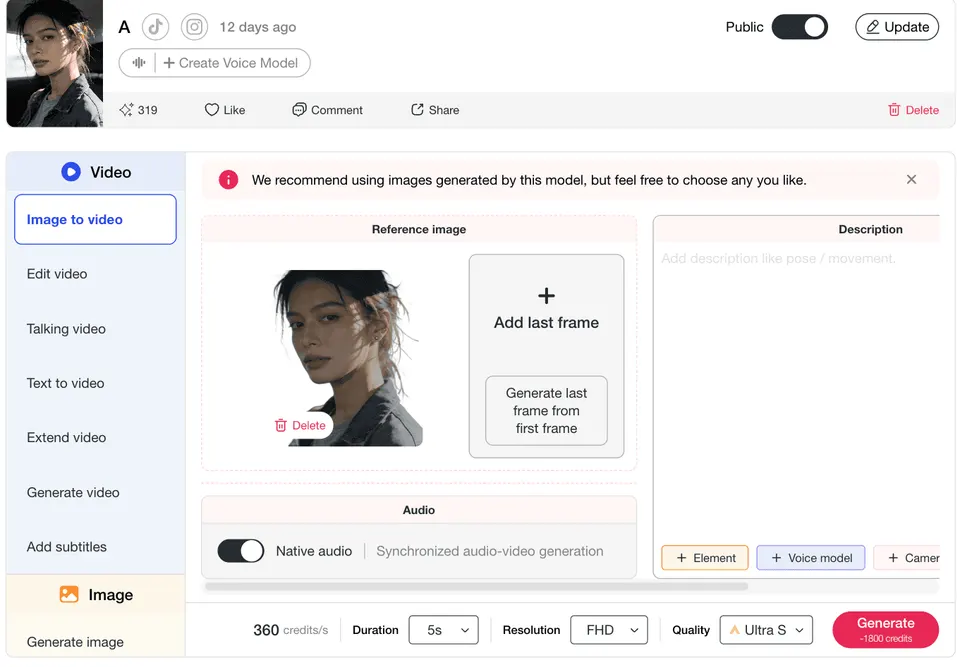Viewport: 960px width, 667px height.
Task: Click the plus icon to add last frame
Action: click(546, 296)
